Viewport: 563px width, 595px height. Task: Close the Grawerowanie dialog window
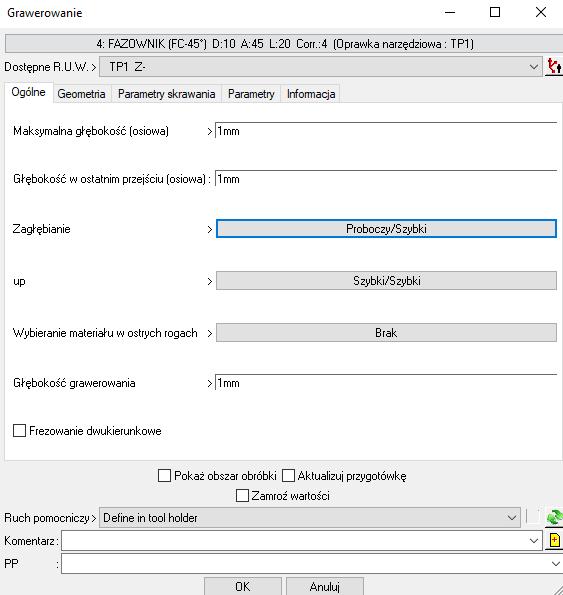click(x=541, y=12)
